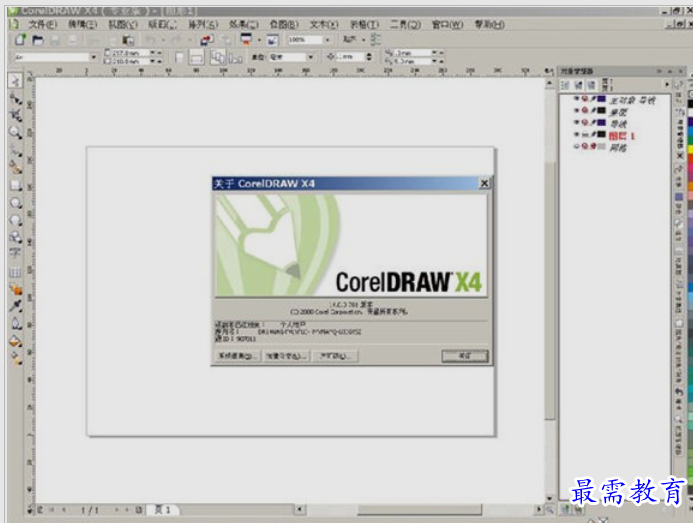
Task: Click the Options icon beside snap button
Action: [x=376, y=40]
